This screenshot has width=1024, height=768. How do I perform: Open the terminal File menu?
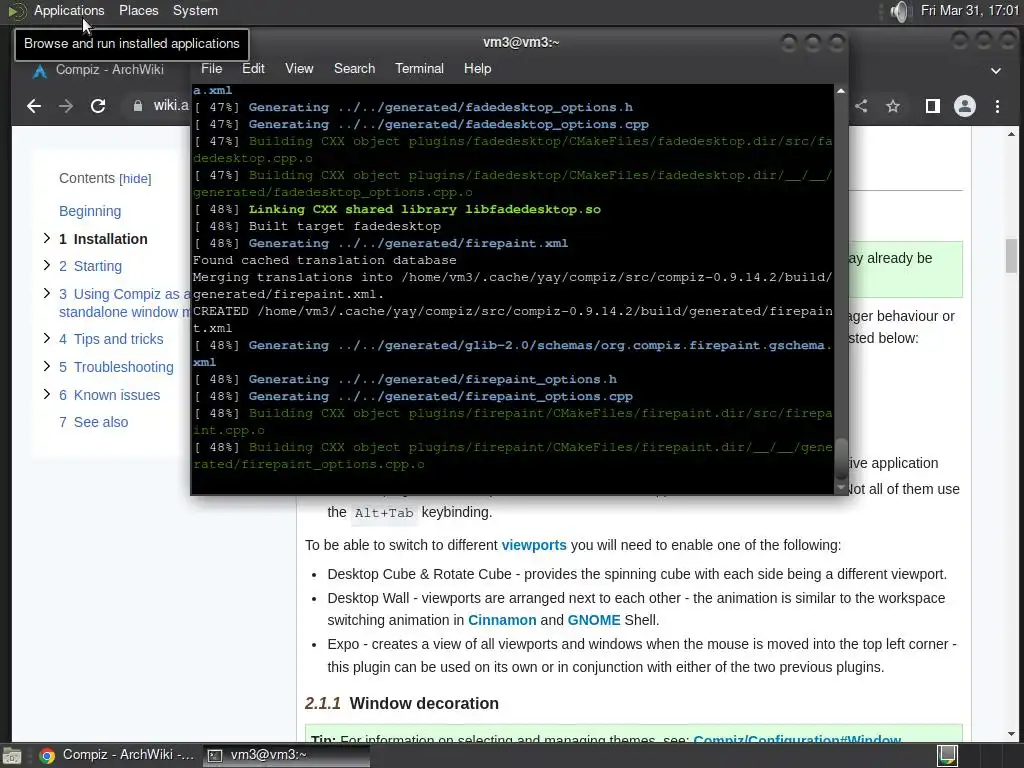tap(212, 69)
